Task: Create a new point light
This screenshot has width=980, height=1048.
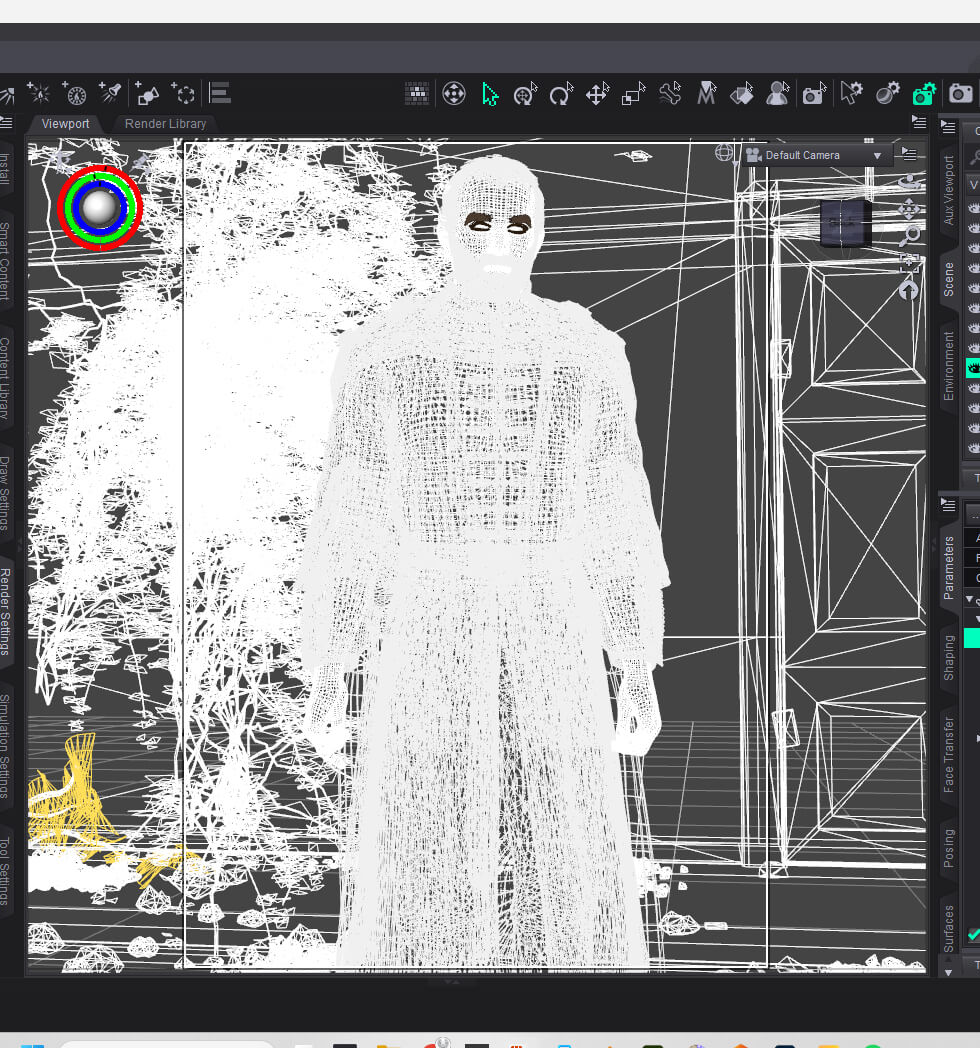Action: (38, 93)
